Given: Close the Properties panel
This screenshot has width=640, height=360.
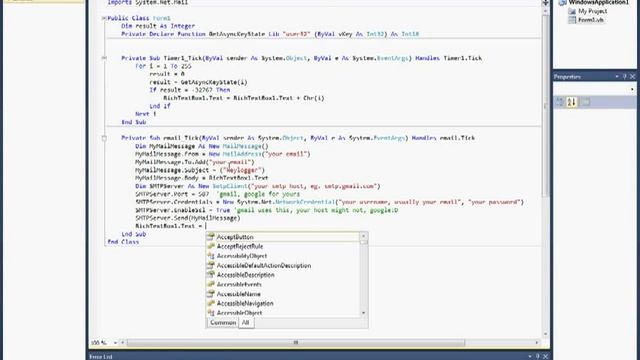Looking at the screenshot, I should coord(632,76).
